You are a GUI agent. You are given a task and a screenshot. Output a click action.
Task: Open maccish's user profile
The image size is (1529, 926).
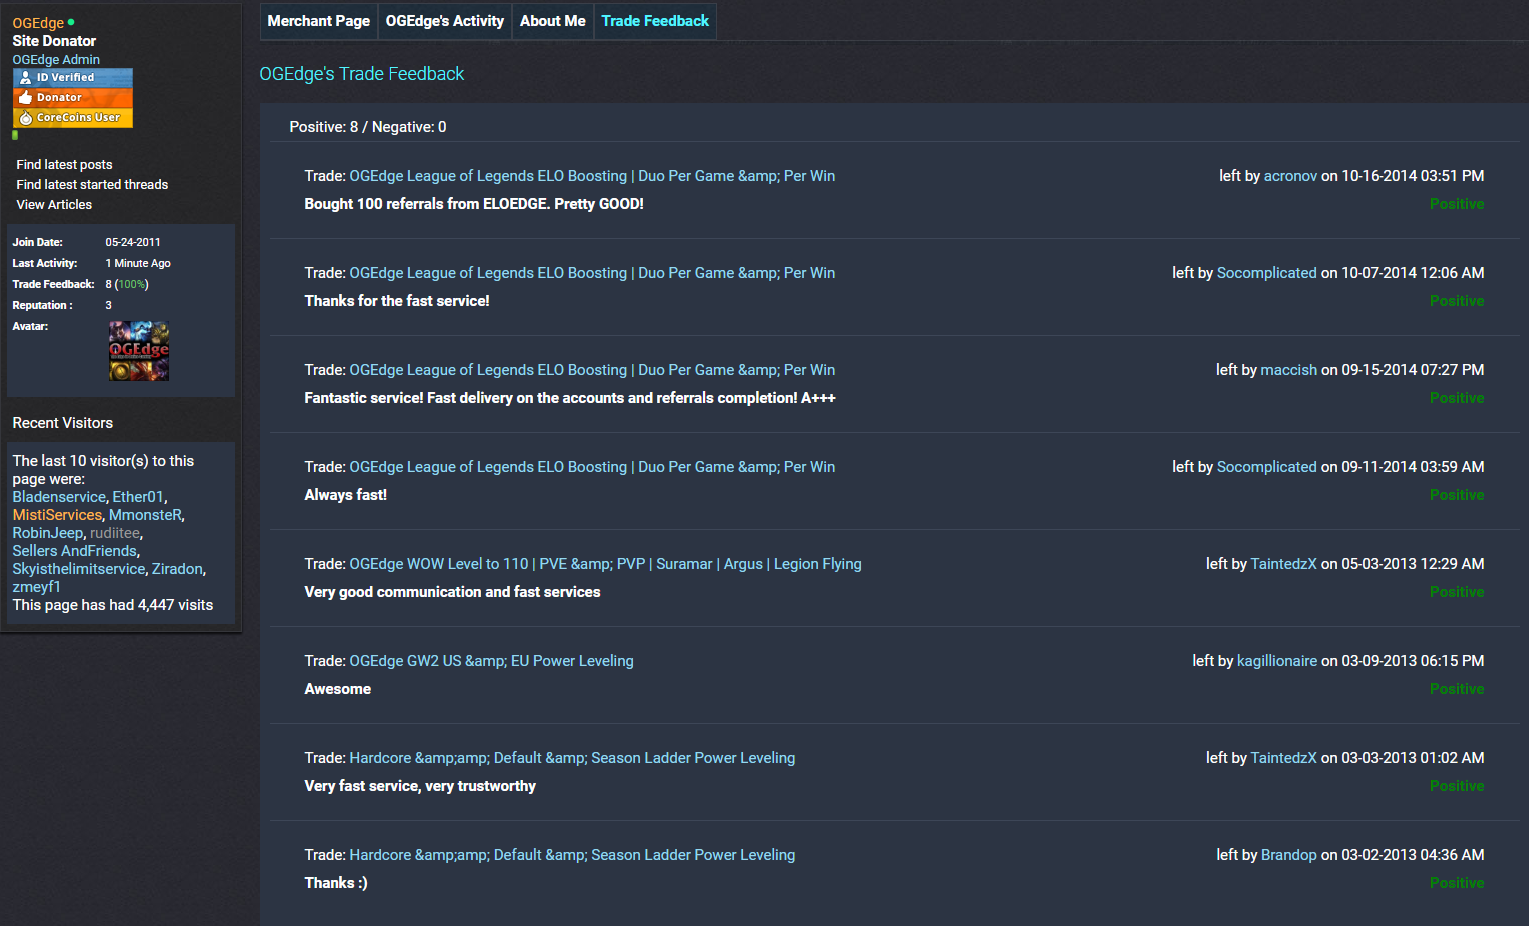pyautogui.click(x=1288, y=370)
